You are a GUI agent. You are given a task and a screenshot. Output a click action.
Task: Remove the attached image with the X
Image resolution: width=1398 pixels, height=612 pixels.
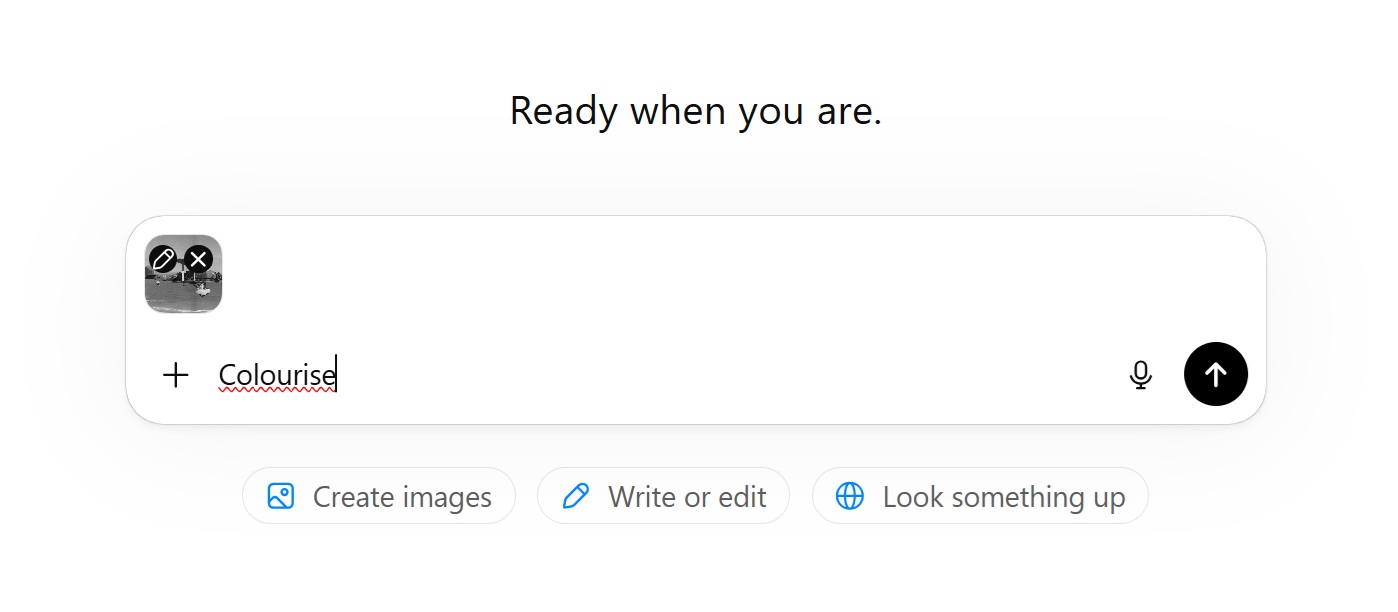click(x=199, y=260)
